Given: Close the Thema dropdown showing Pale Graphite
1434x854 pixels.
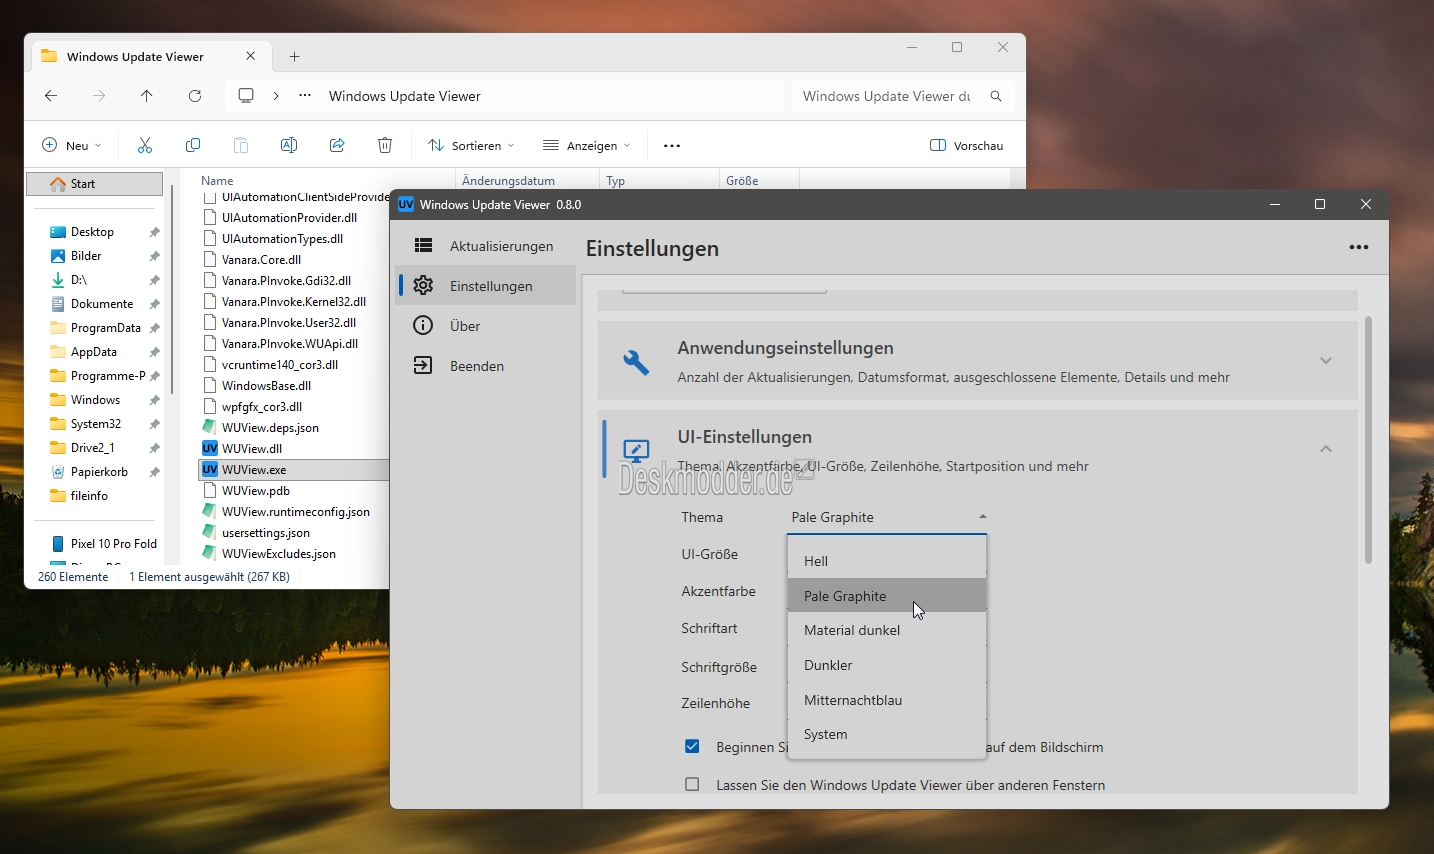Looking at the screenshot, I should (x=888, y=517).
